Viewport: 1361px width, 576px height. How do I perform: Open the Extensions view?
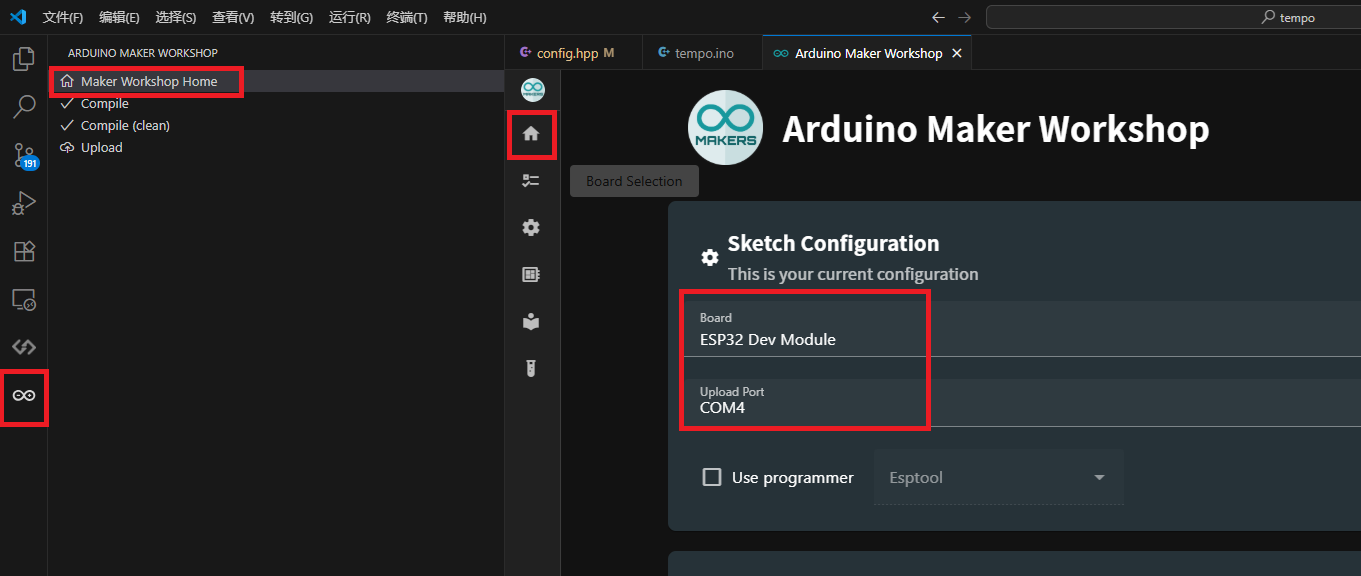tap(23, 251)
